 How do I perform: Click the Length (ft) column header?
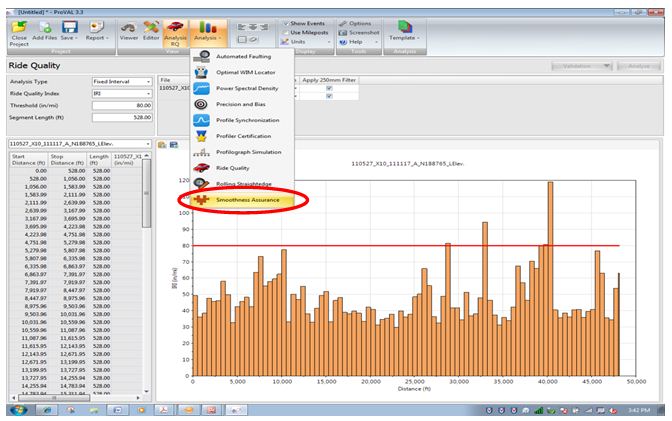99,159
